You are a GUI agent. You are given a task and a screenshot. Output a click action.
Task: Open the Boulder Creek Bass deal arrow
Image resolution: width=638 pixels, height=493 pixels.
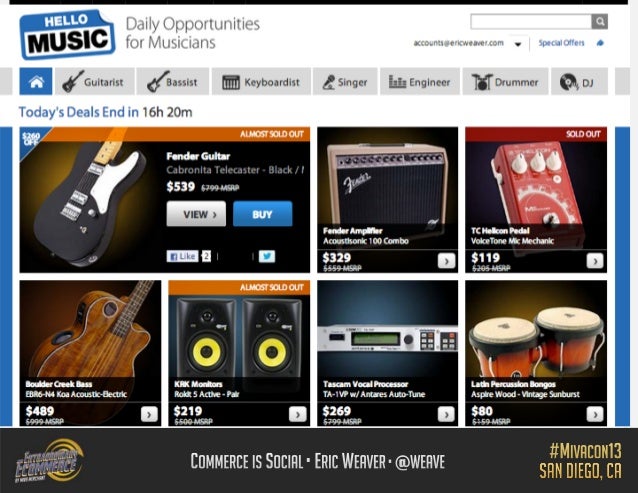tap(149, 414)
